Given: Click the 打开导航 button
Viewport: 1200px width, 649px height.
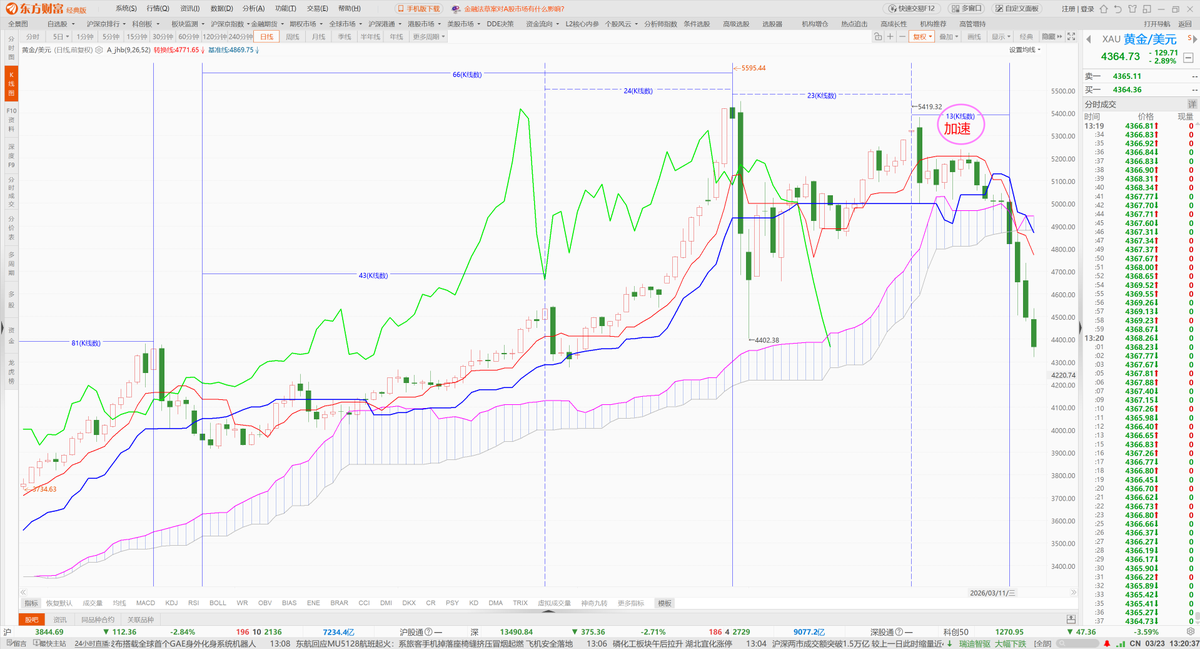Looking at the screenshot, I should pos(1156,22).
